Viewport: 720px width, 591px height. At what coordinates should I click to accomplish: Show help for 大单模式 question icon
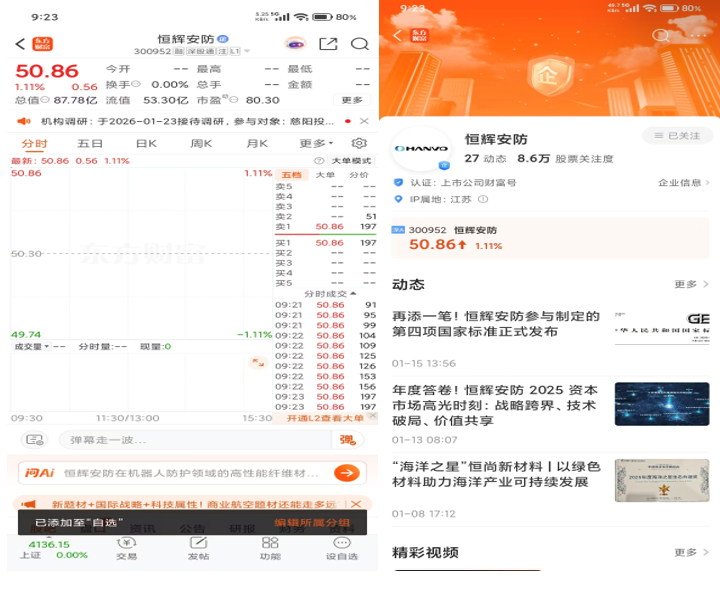(319, 161)
